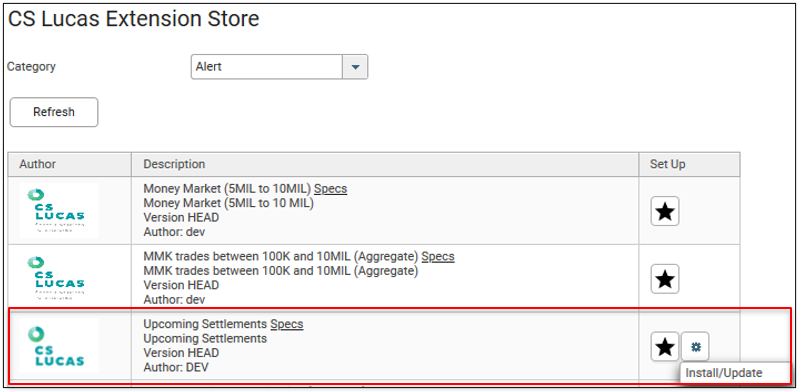Viewport: 800px width, 392px height.
Task: Open Specs link for Upcoming Settlements
Action: tap(287, 324)
